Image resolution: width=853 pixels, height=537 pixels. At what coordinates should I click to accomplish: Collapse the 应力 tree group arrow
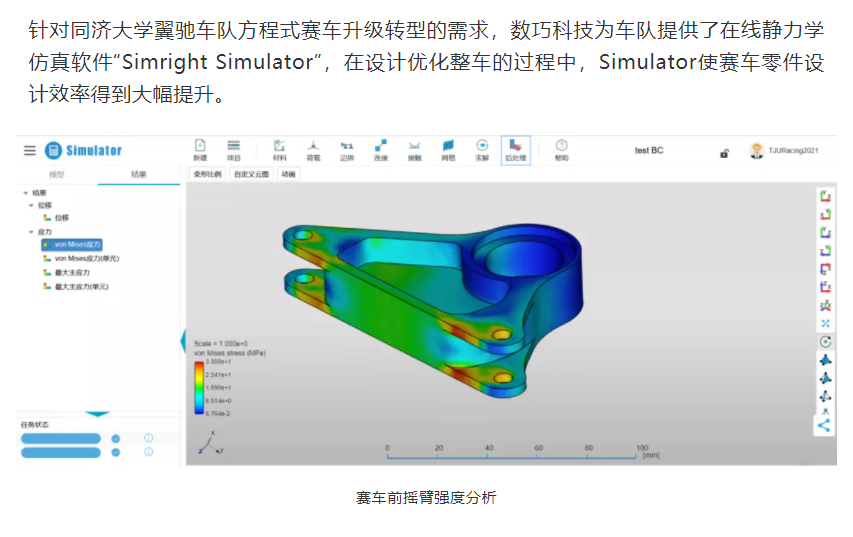[31, 232]
